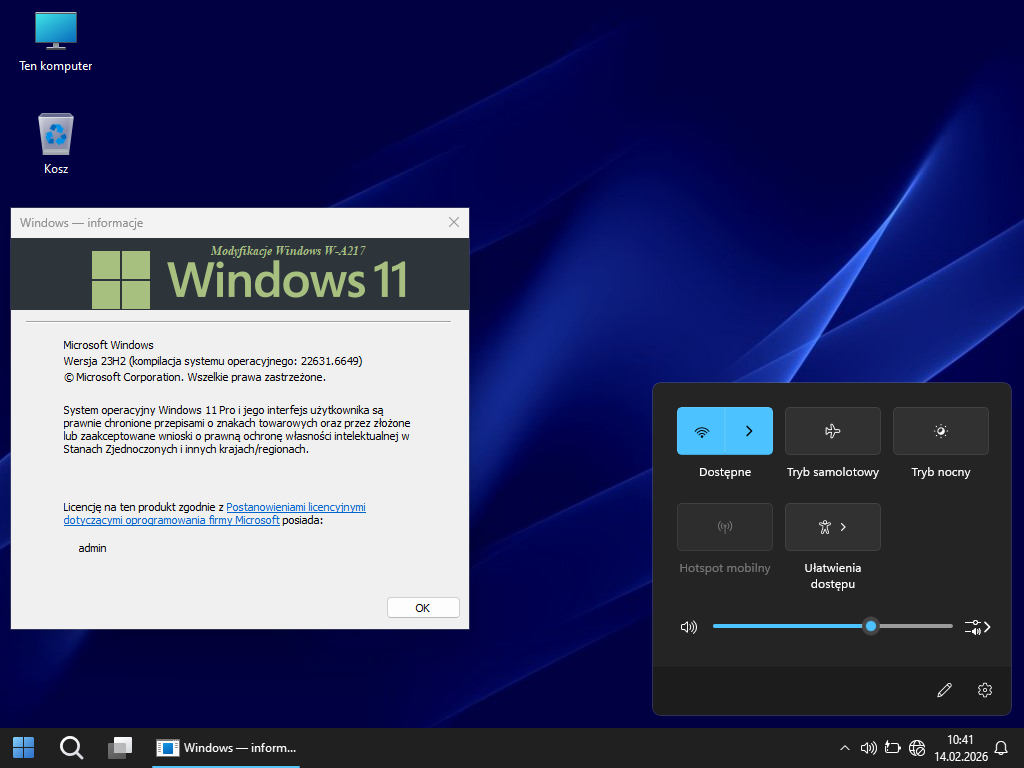Screen dimensions: 1024x768
Task: Open the Start menu
Action: tap(23, 747)
